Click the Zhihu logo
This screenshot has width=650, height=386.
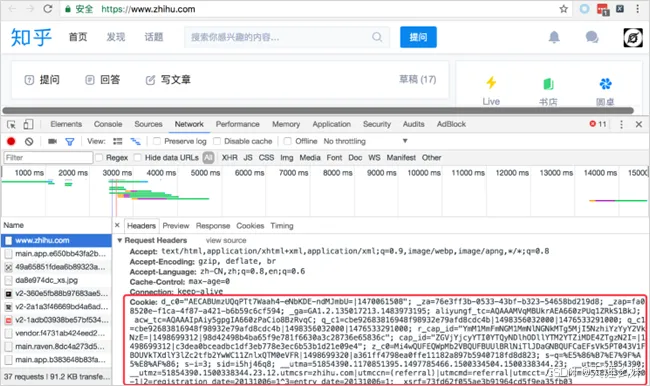31,37
